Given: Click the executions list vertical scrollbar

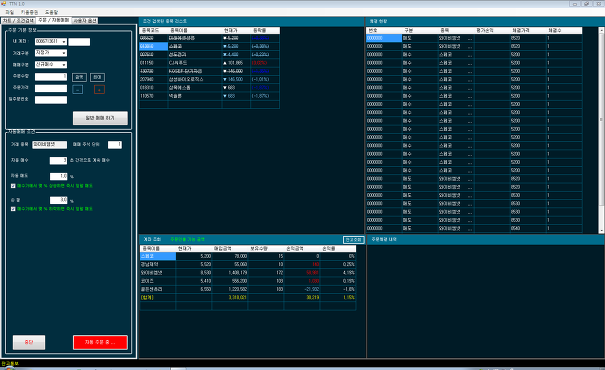Looking at the screenshot, I should (x=601, y=130).
